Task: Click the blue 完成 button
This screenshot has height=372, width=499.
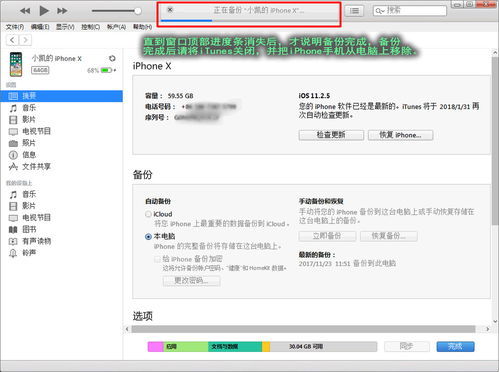Action: pyautogui.click(x=455, y=347)
